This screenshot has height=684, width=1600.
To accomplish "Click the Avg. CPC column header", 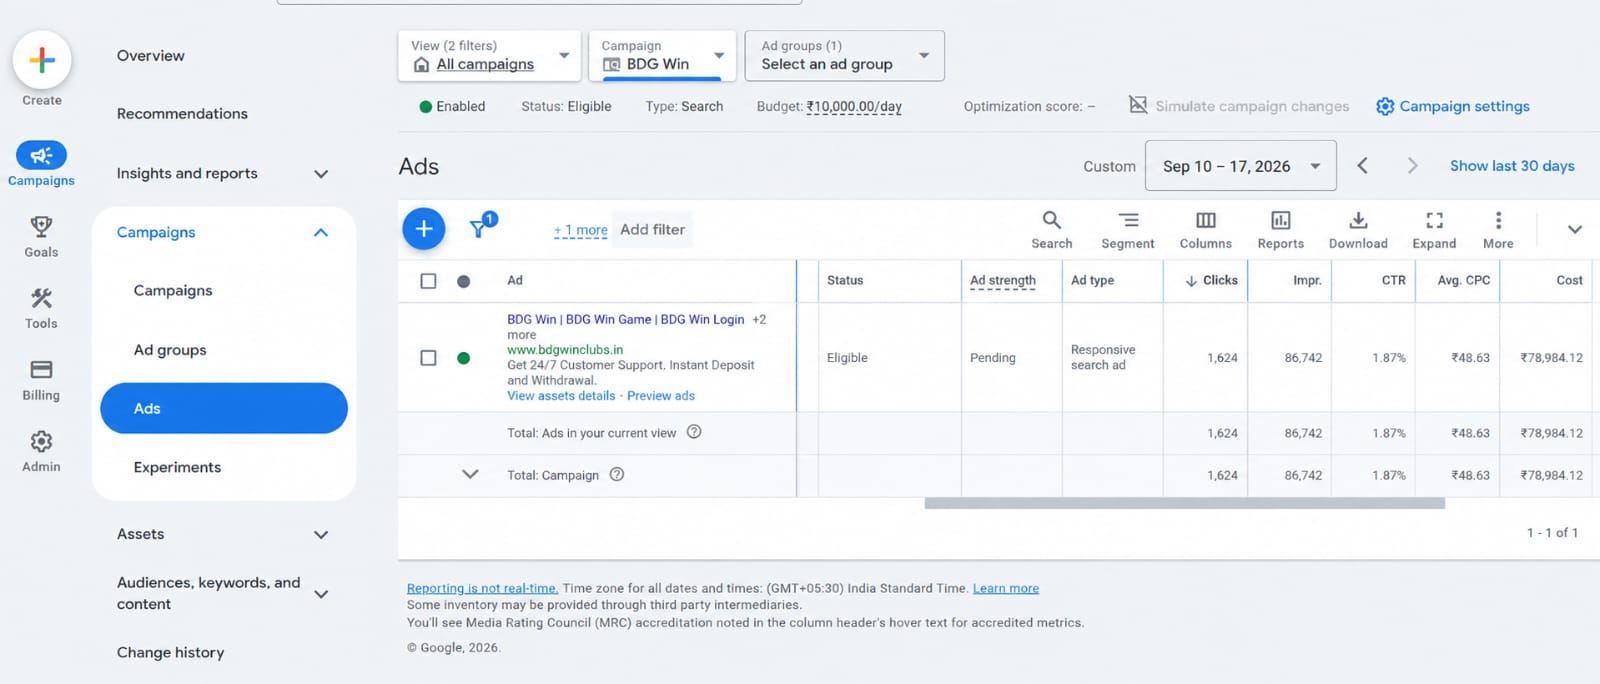I will [1464, 281].
